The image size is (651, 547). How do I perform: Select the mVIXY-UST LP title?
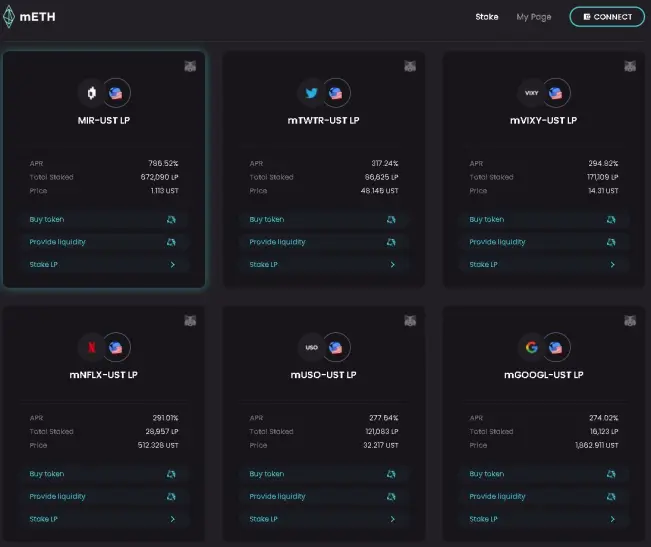543,120
